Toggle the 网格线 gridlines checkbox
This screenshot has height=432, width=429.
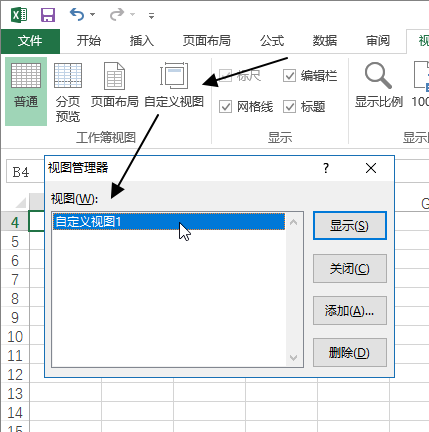(x=225, y=107)
